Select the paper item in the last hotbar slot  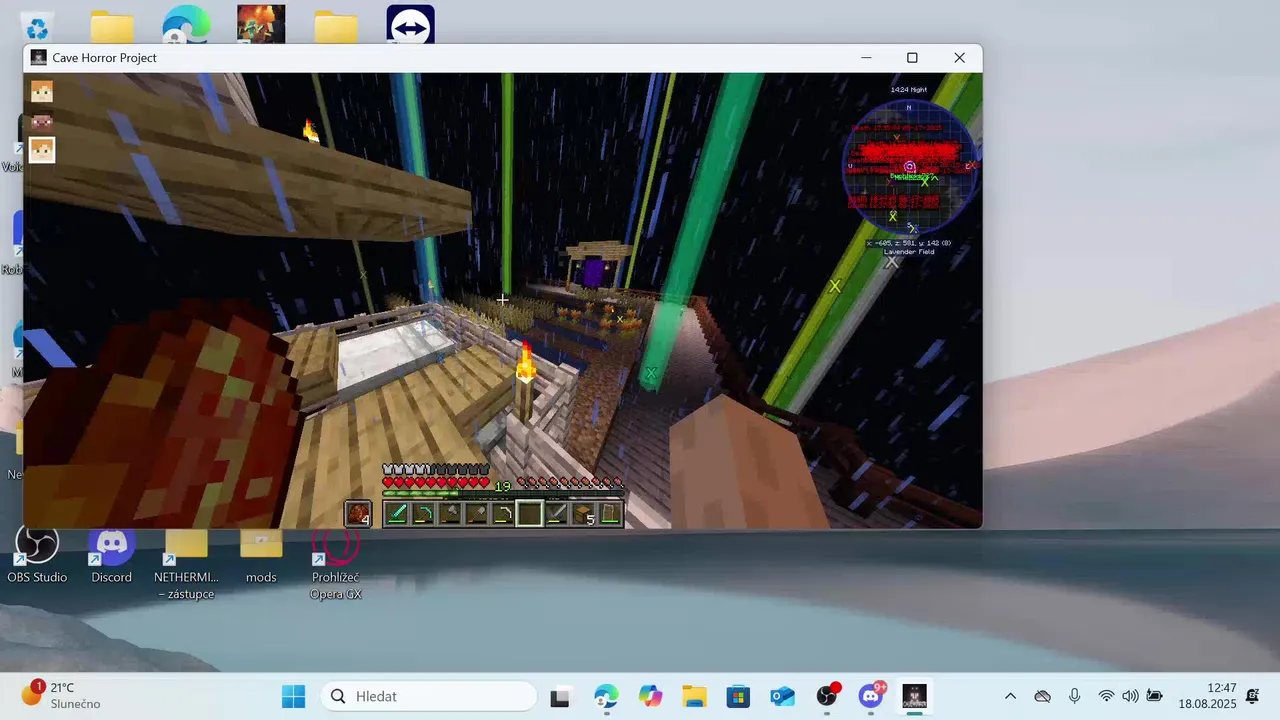610,514
